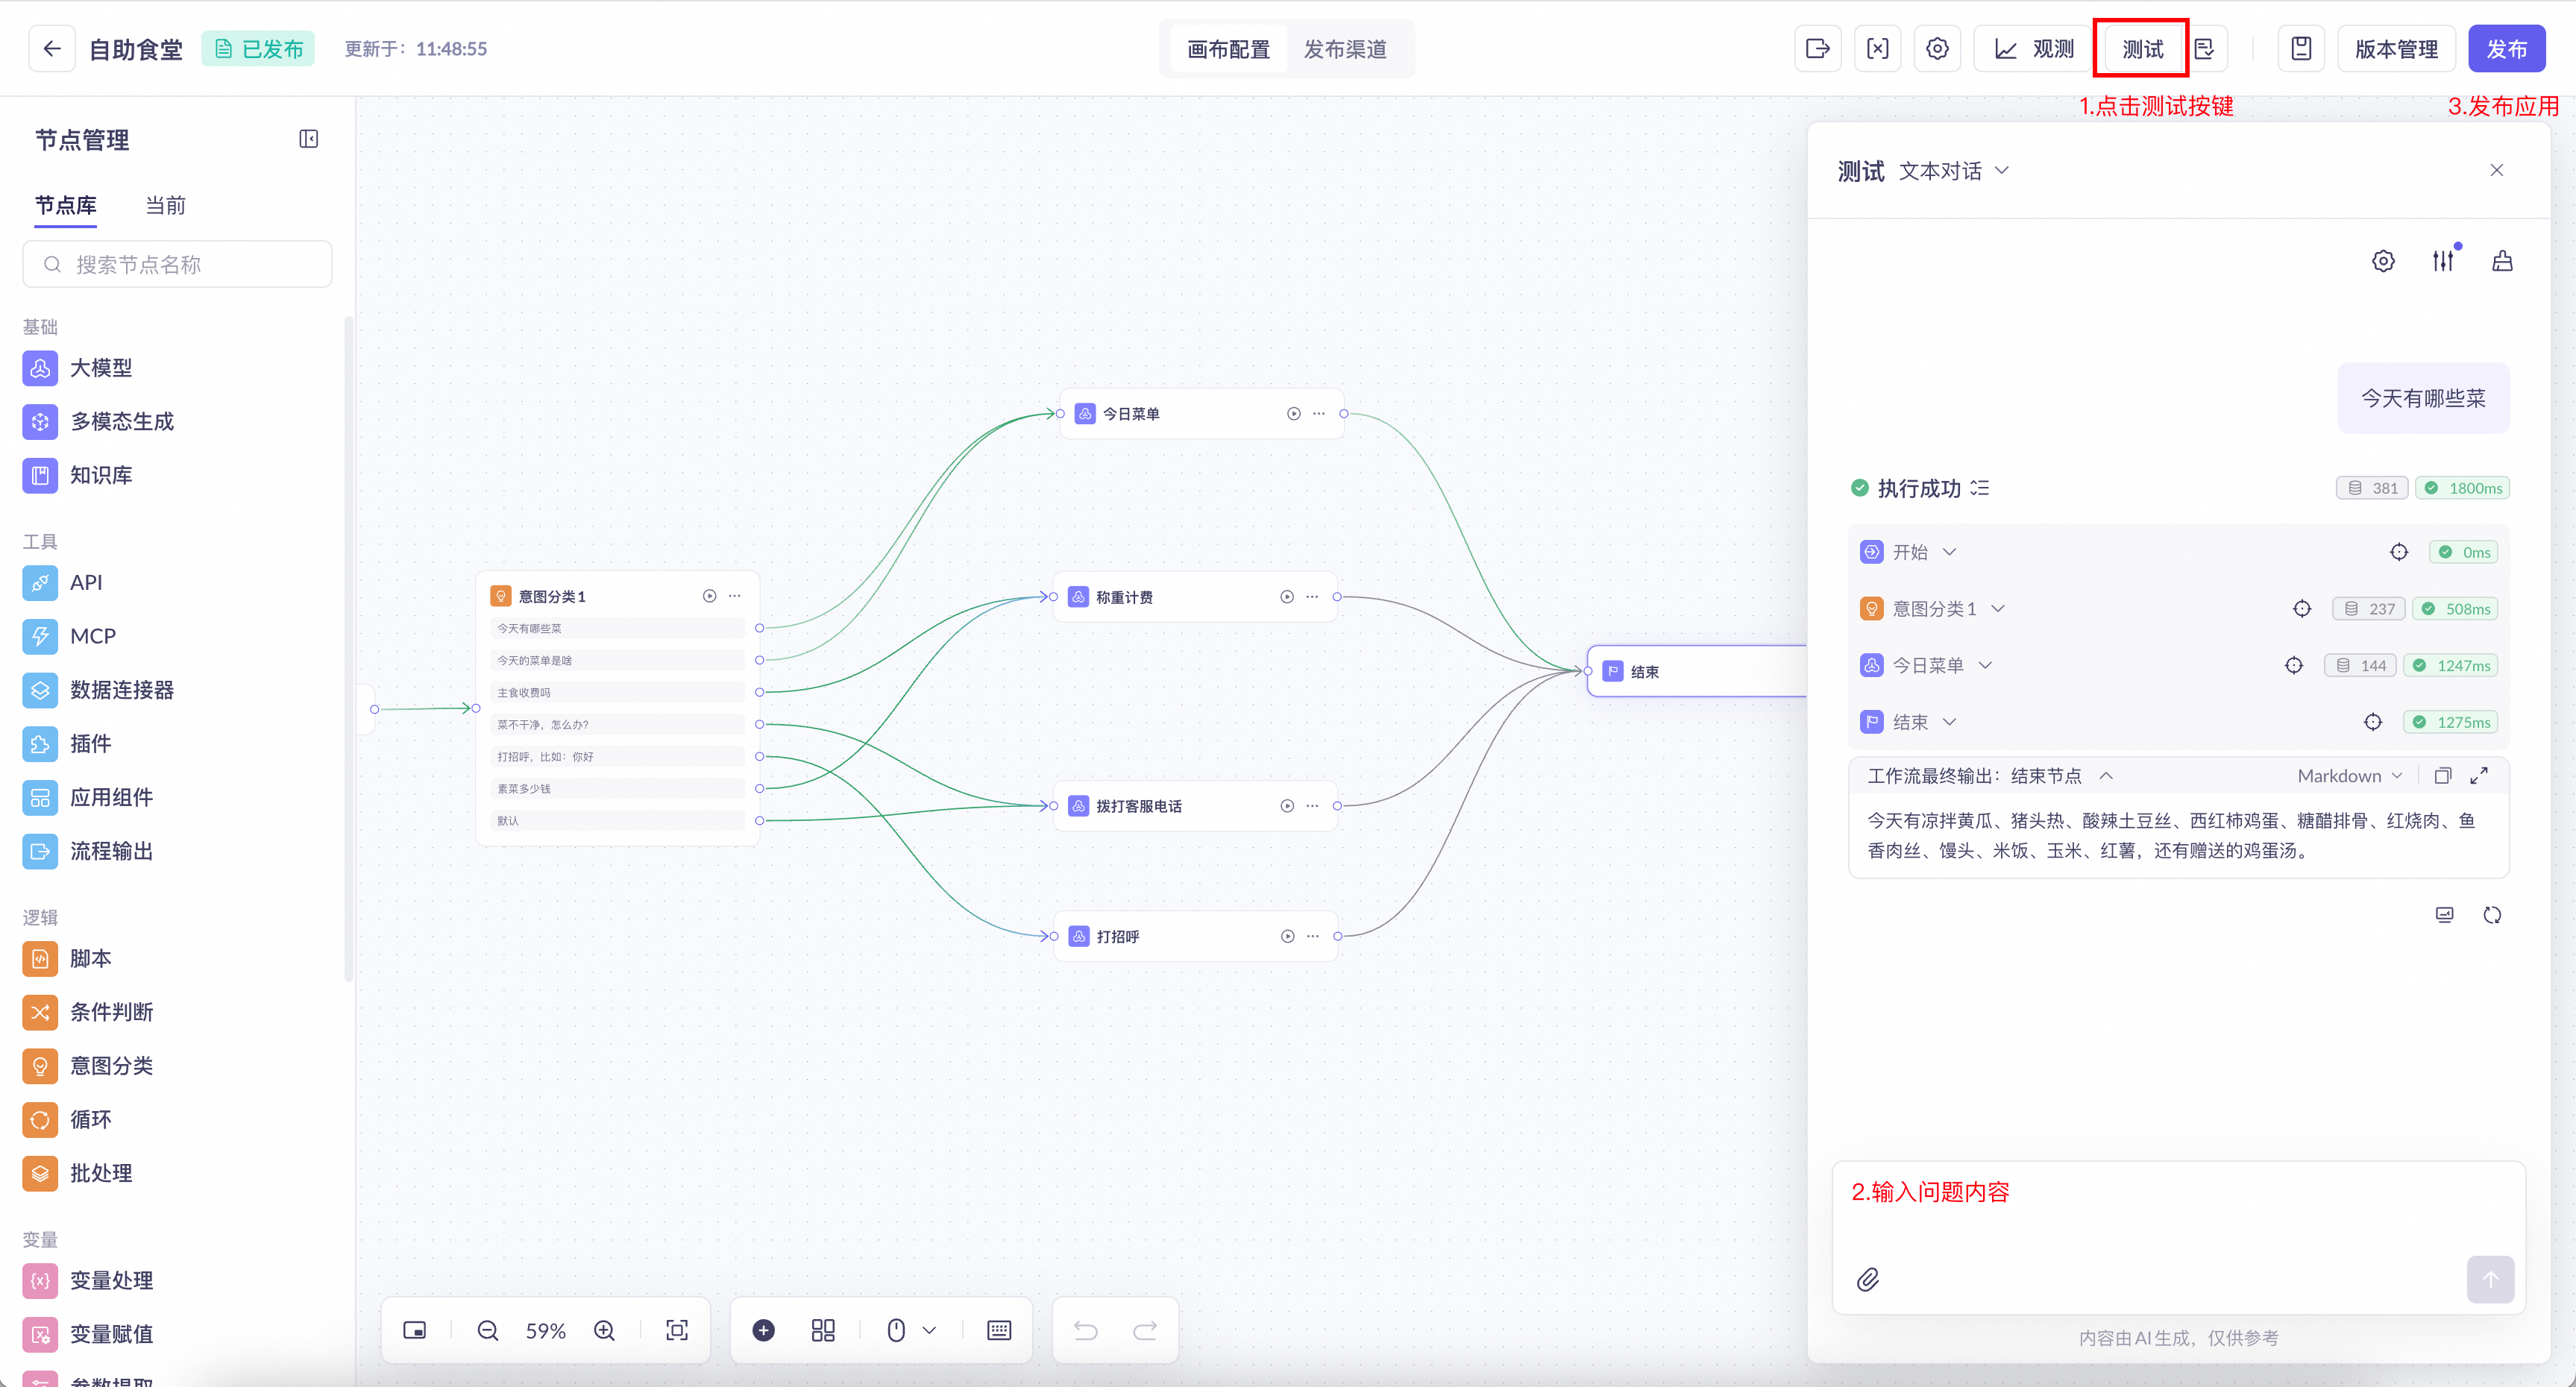Viewport: 2576px width, 1387px height.
Task: Switch to the 画布配置 tab
Action: point(1228,48)
